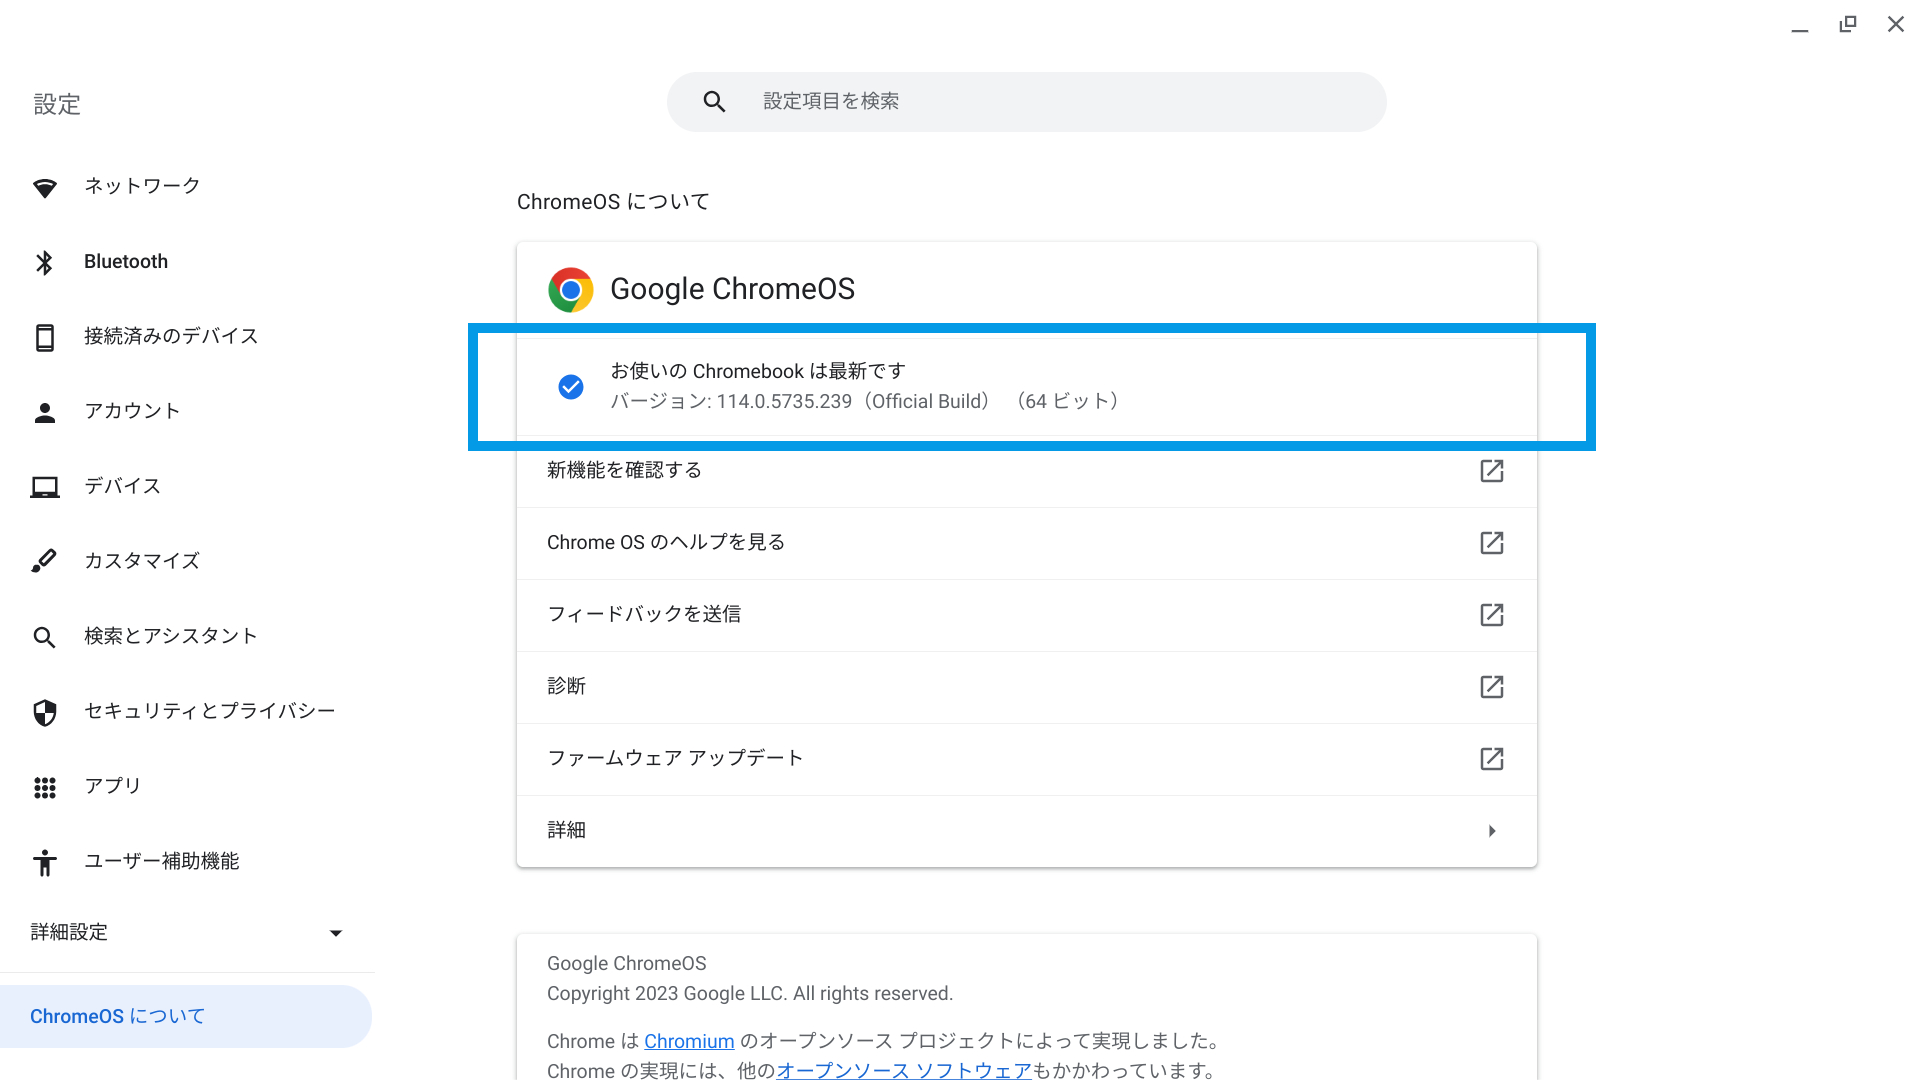Screen dimensions: 1920x1080
Task: Click the customize brush icon
Action: (45, 561)
